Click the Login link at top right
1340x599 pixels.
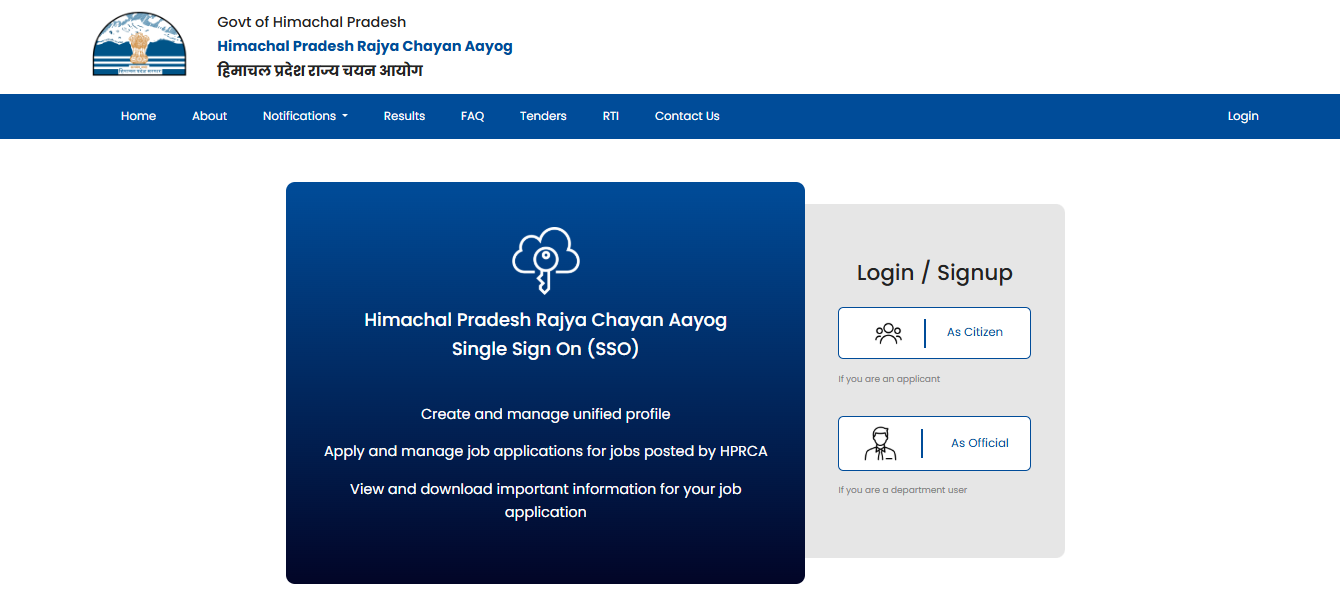click(x=1242, y=116)
